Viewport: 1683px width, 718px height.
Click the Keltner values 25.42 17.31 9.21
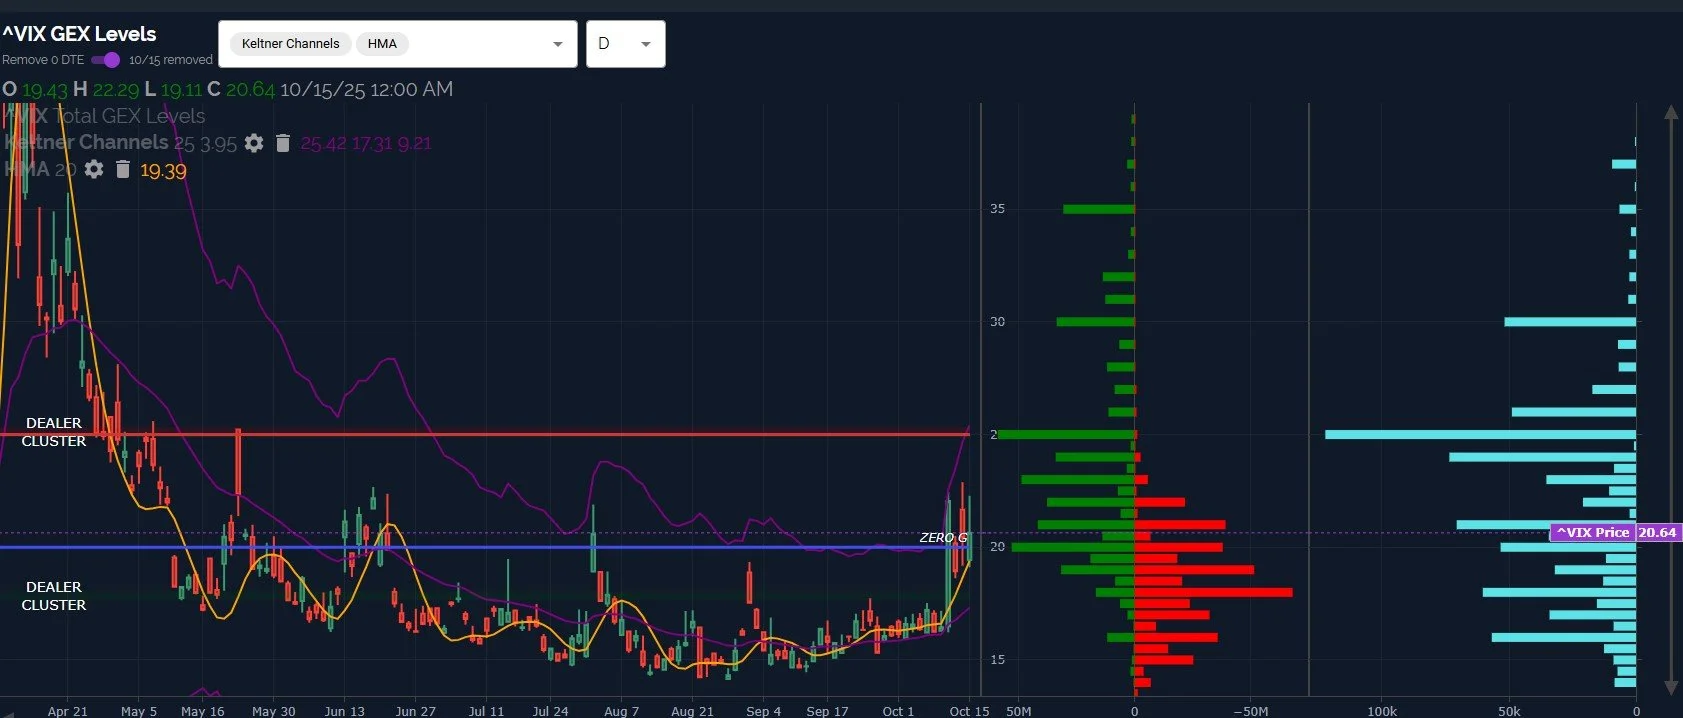point(366,143)
